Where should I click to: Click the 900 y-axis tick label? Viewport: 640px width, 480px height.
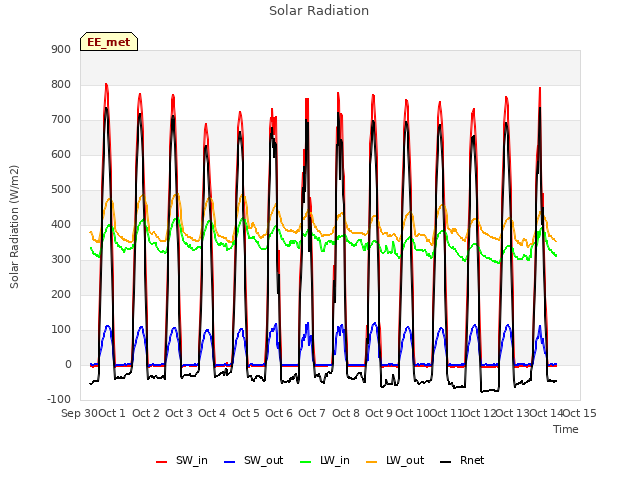tap(61, 49)
